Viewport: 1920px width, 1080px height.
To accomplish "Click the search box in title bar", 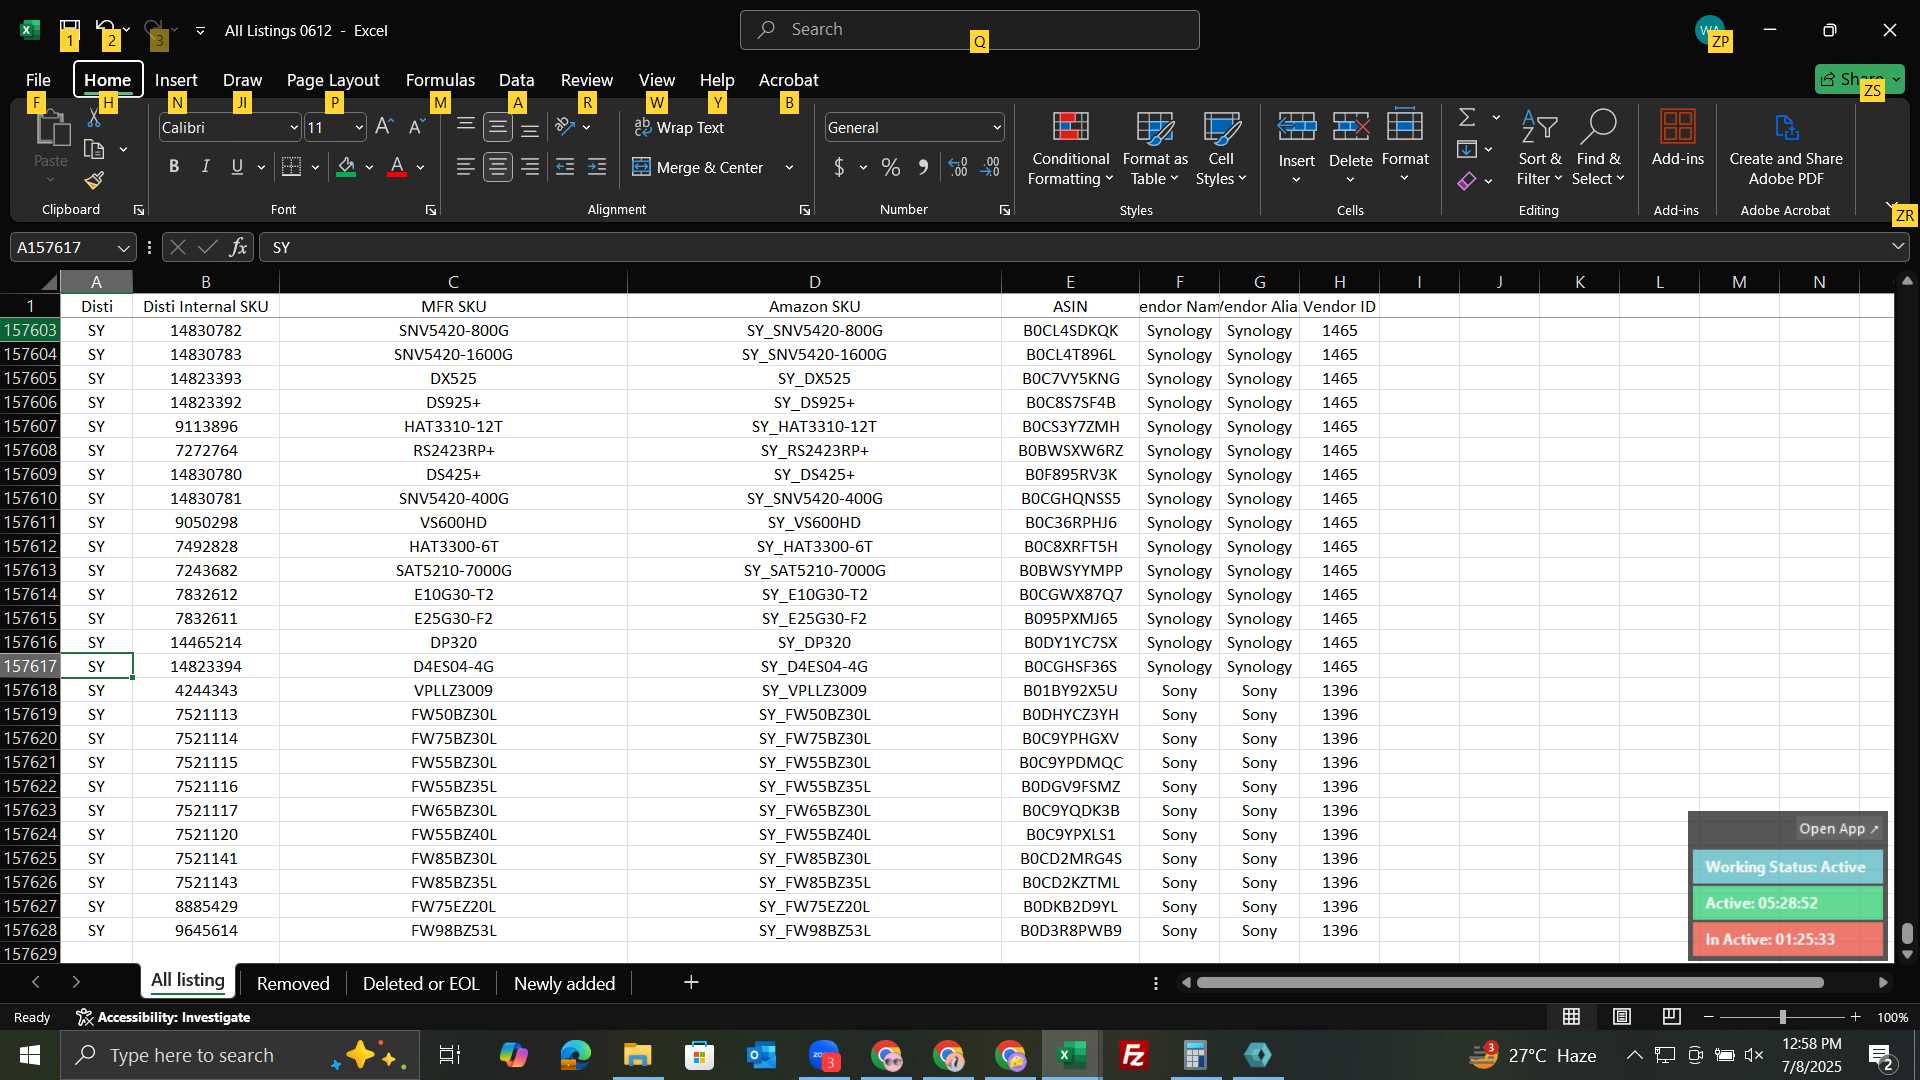I will point(969,30).
